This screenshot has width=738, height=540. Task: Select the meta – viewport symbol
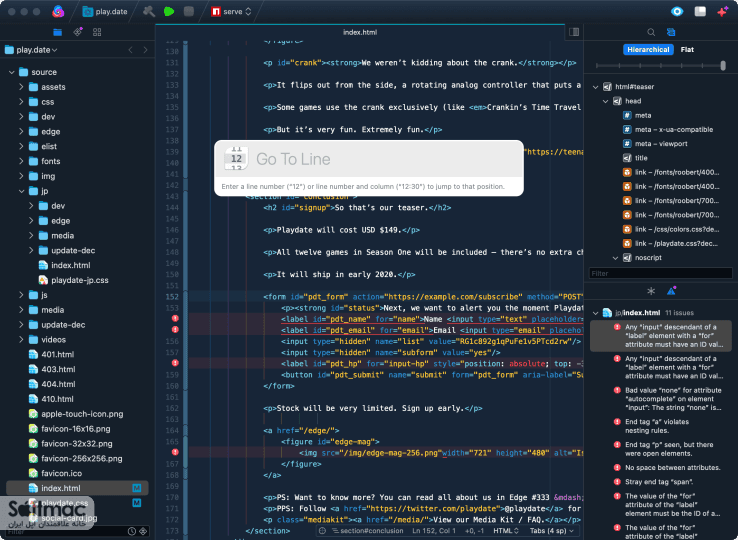tap(655, 144)
